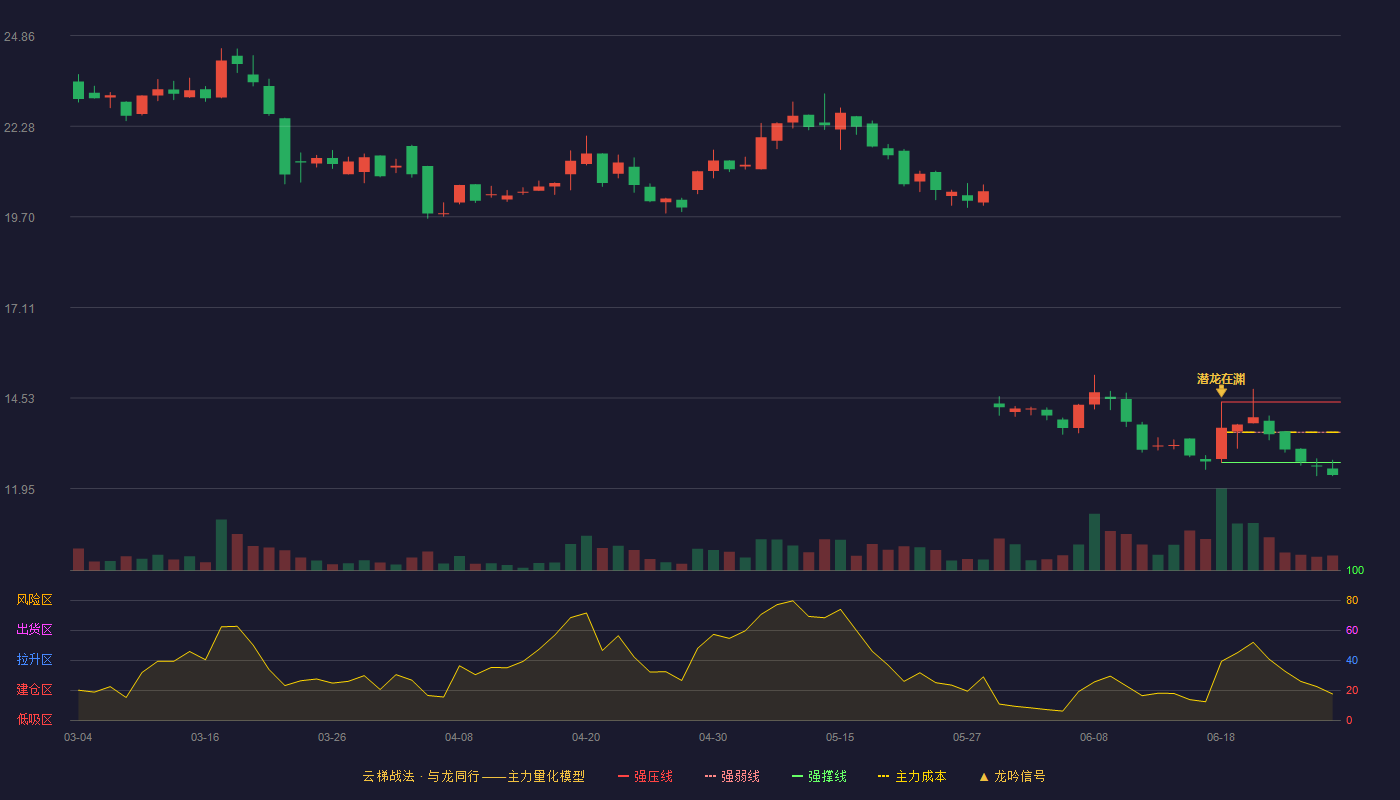Viewport: 1400px width, 800px height.
Task: Select the 风险区 zone label
Action: pos(34,600)
